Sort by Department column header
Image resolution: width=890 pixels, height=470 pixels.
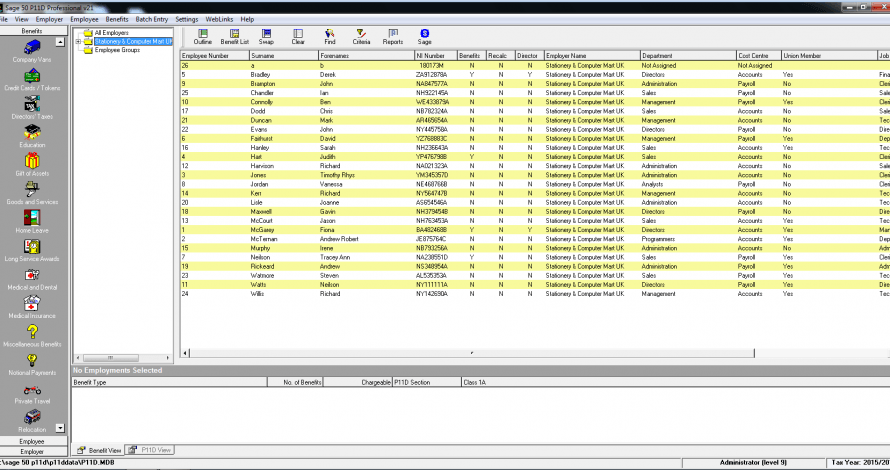(x=688, y=56)
